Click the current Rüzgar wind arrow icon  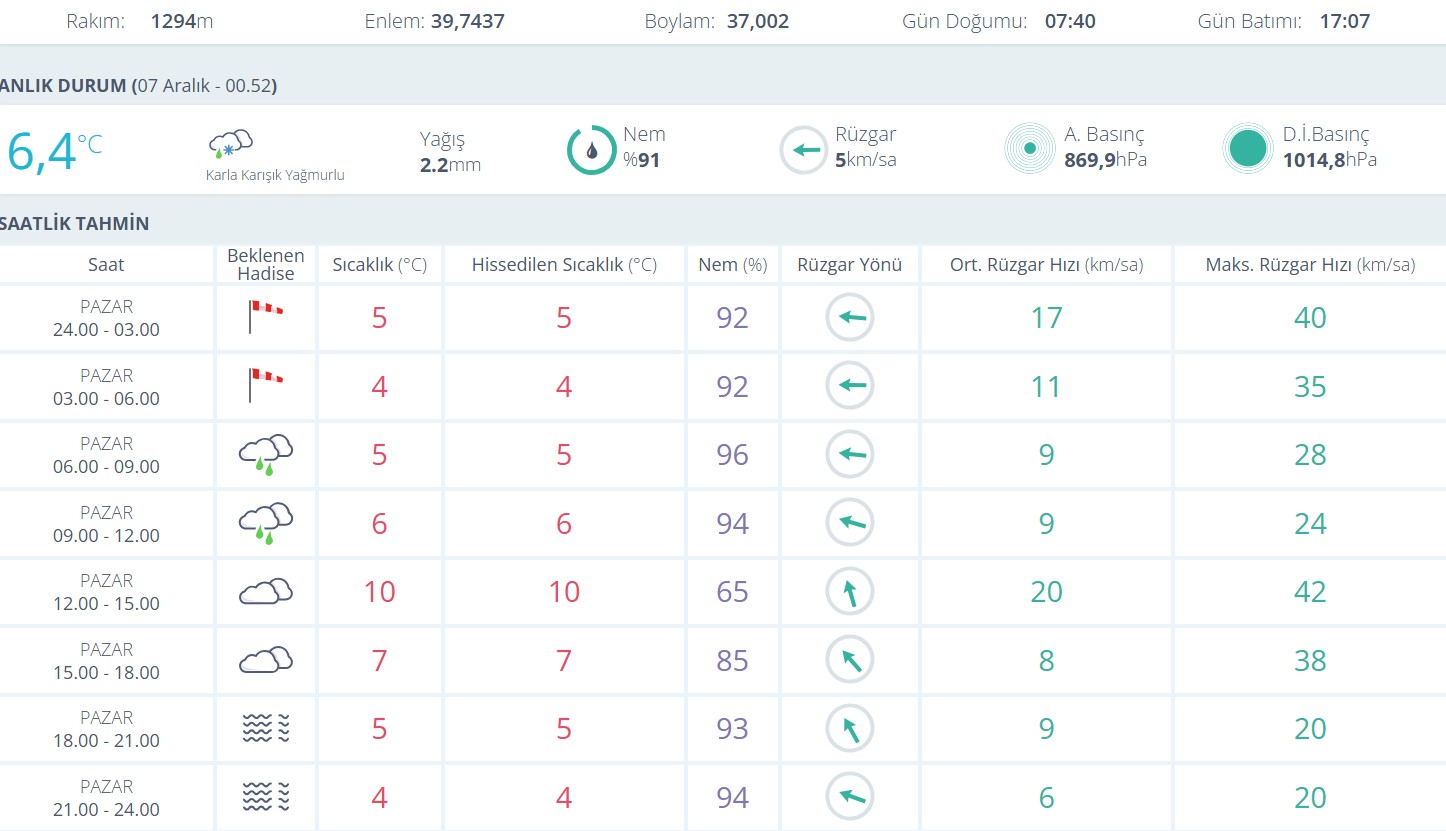click(804, 150)
